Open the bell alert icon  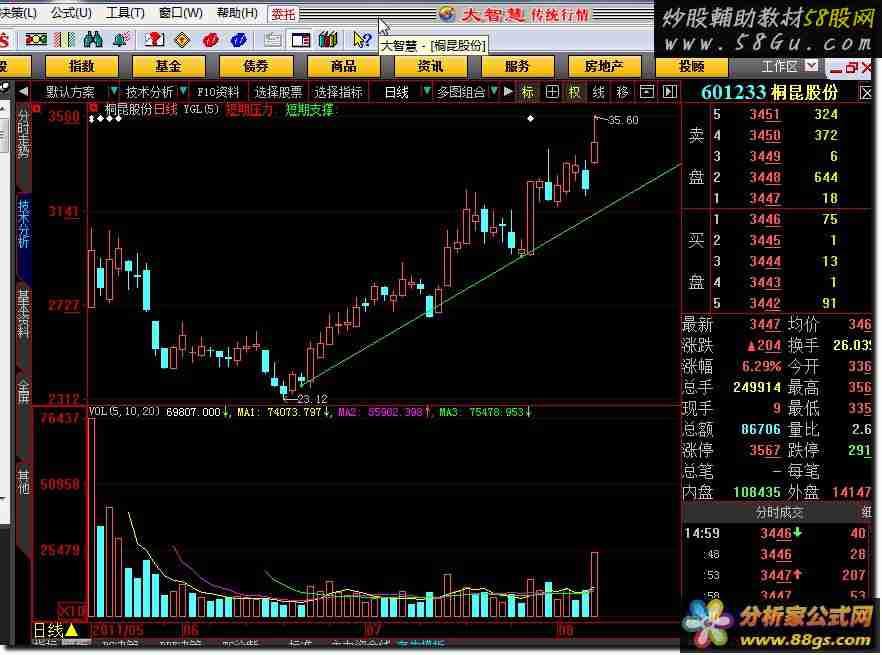pyautogui.click(x=121, y=39)
